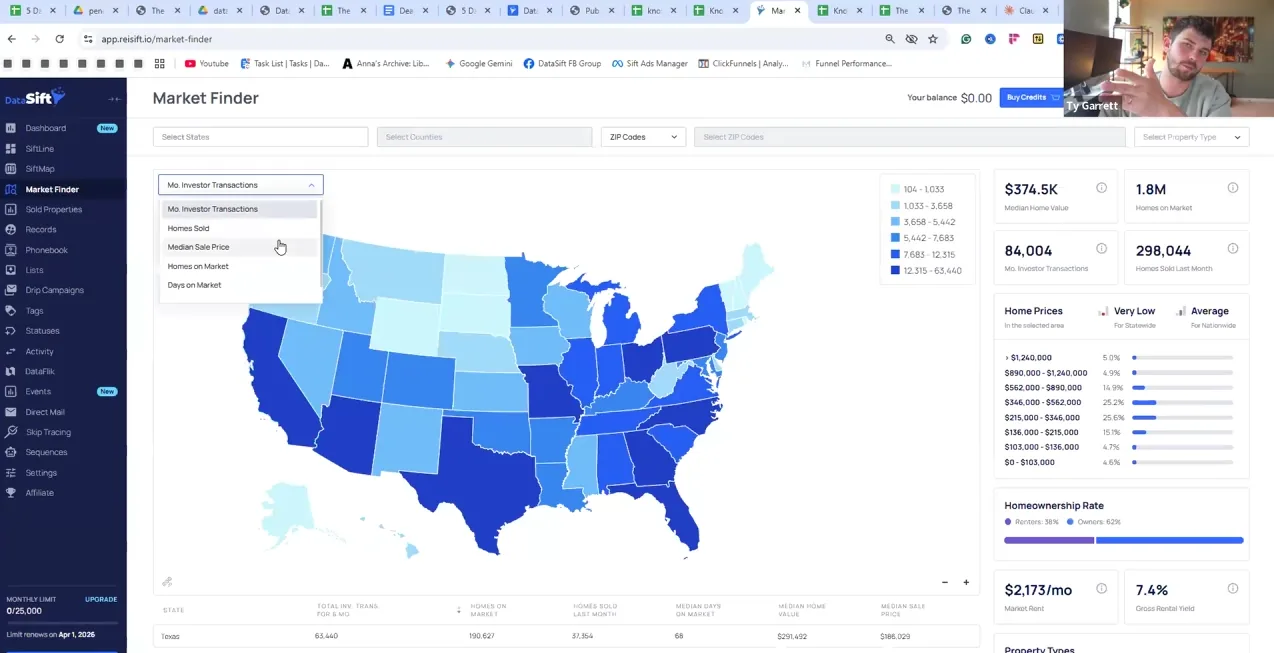This screenshot has height=653, width=1274.
Task: Click info icon on Homes on Market card
Action: (1233, 188)
